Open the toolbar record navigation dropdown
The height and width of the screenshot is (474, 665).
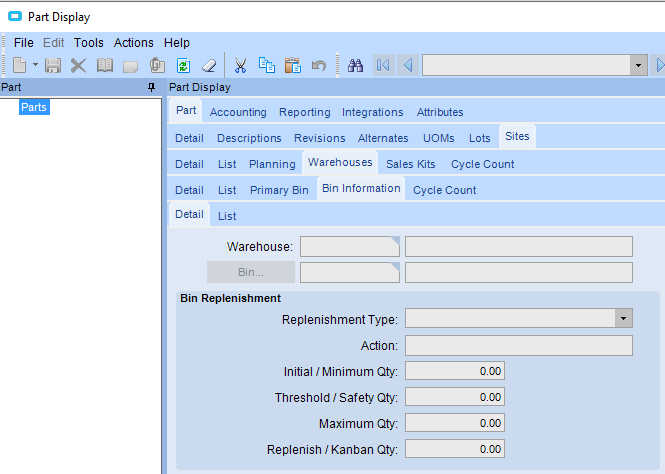(x=638, y=65)
